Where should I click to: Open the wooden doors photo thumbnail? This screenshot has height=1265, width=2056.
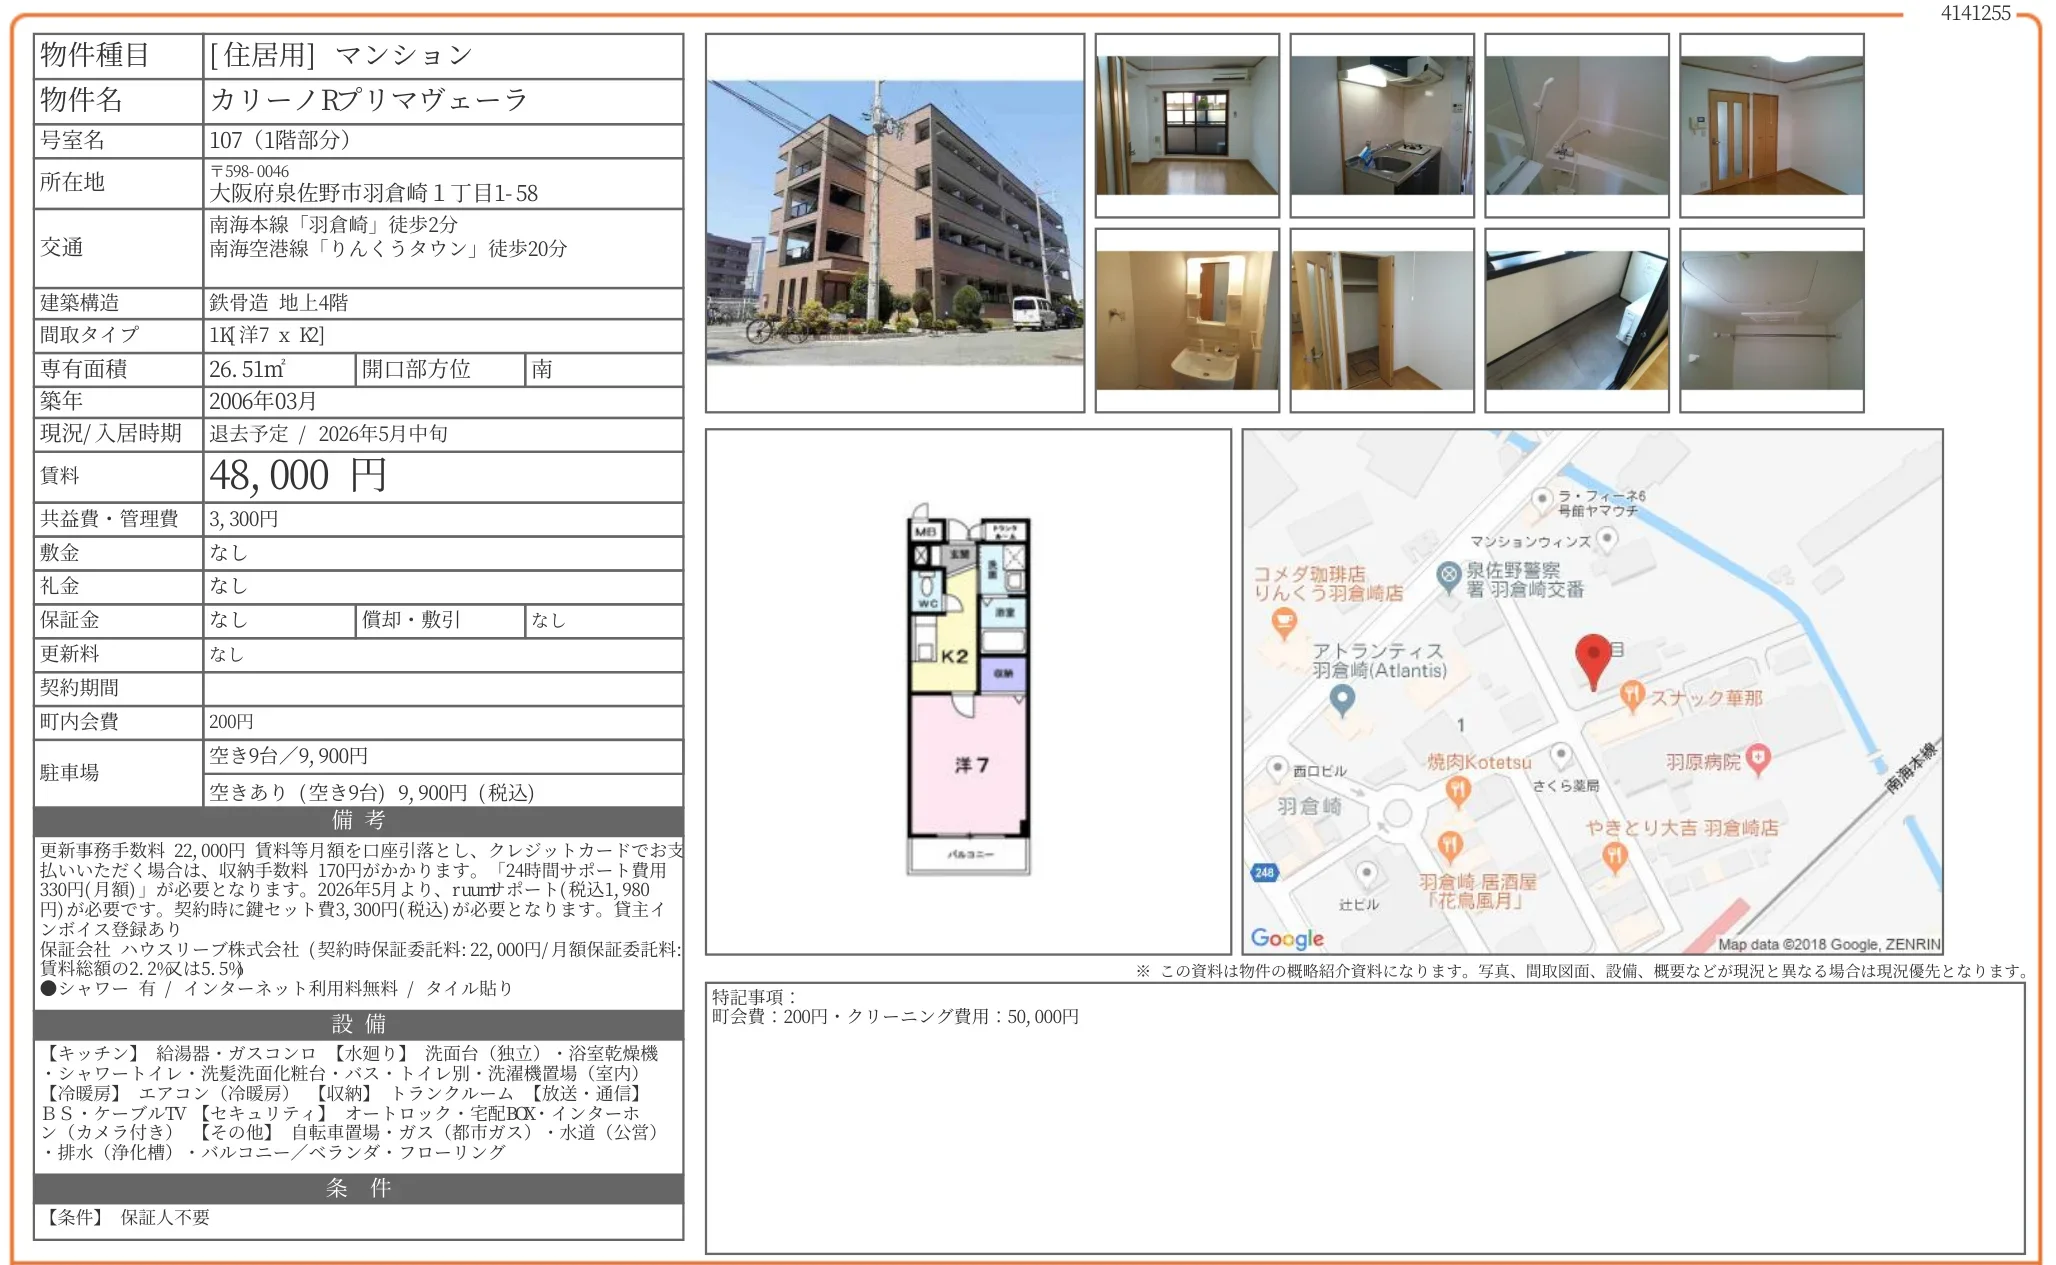click(1771, 125)
